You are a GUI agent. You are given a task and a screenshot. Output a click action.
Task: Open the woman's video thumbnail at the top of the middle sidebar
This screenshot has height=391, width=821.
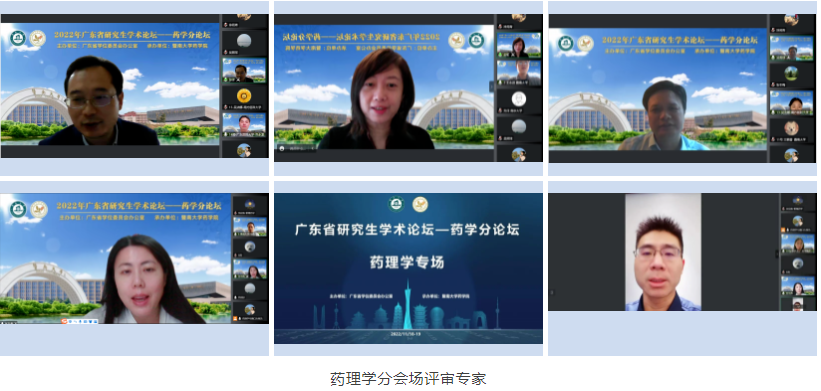[518, 46]
